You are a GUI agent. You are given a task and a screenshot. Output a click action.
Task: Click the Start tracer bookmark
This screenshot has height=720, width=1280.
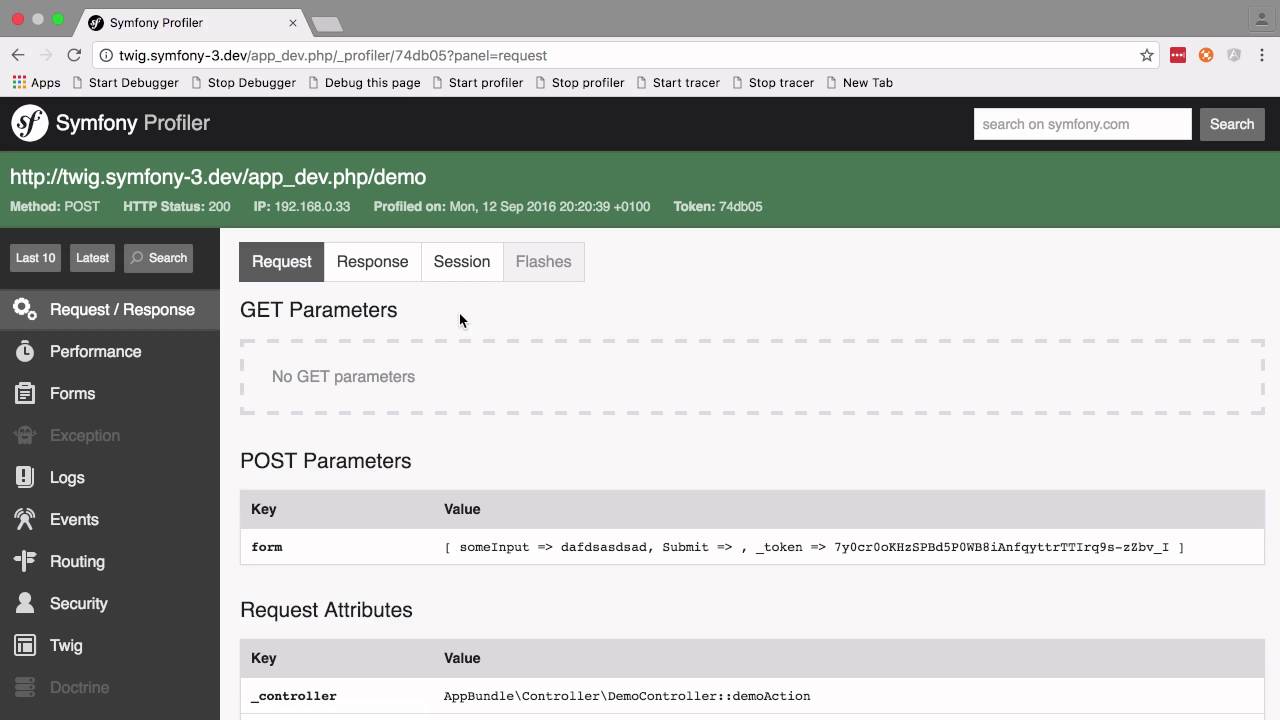click(677, 82)
